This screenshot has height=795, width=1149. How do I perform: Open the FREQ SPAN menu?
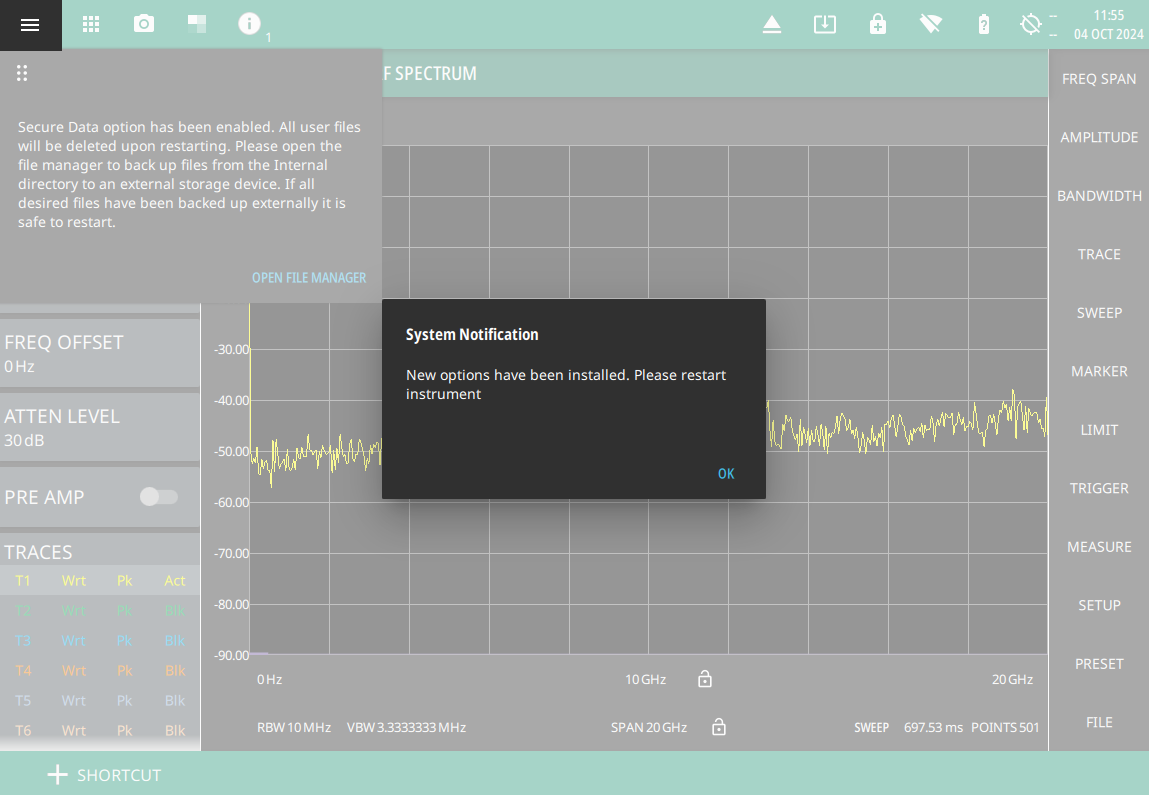click(x=1098, y=79)
